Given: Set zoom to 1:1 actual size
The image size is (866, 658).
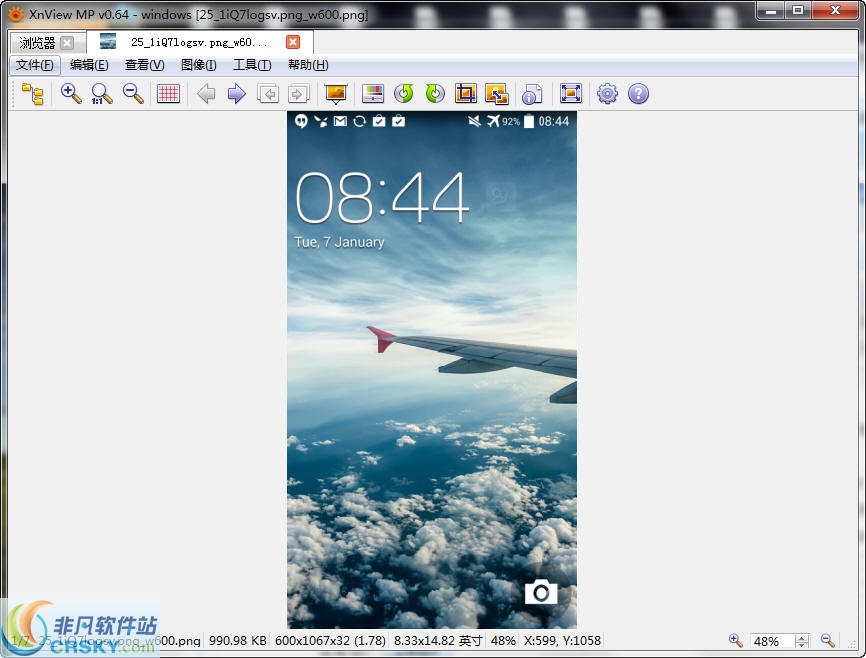Looking at the screenshot, I should pos(101,94).
